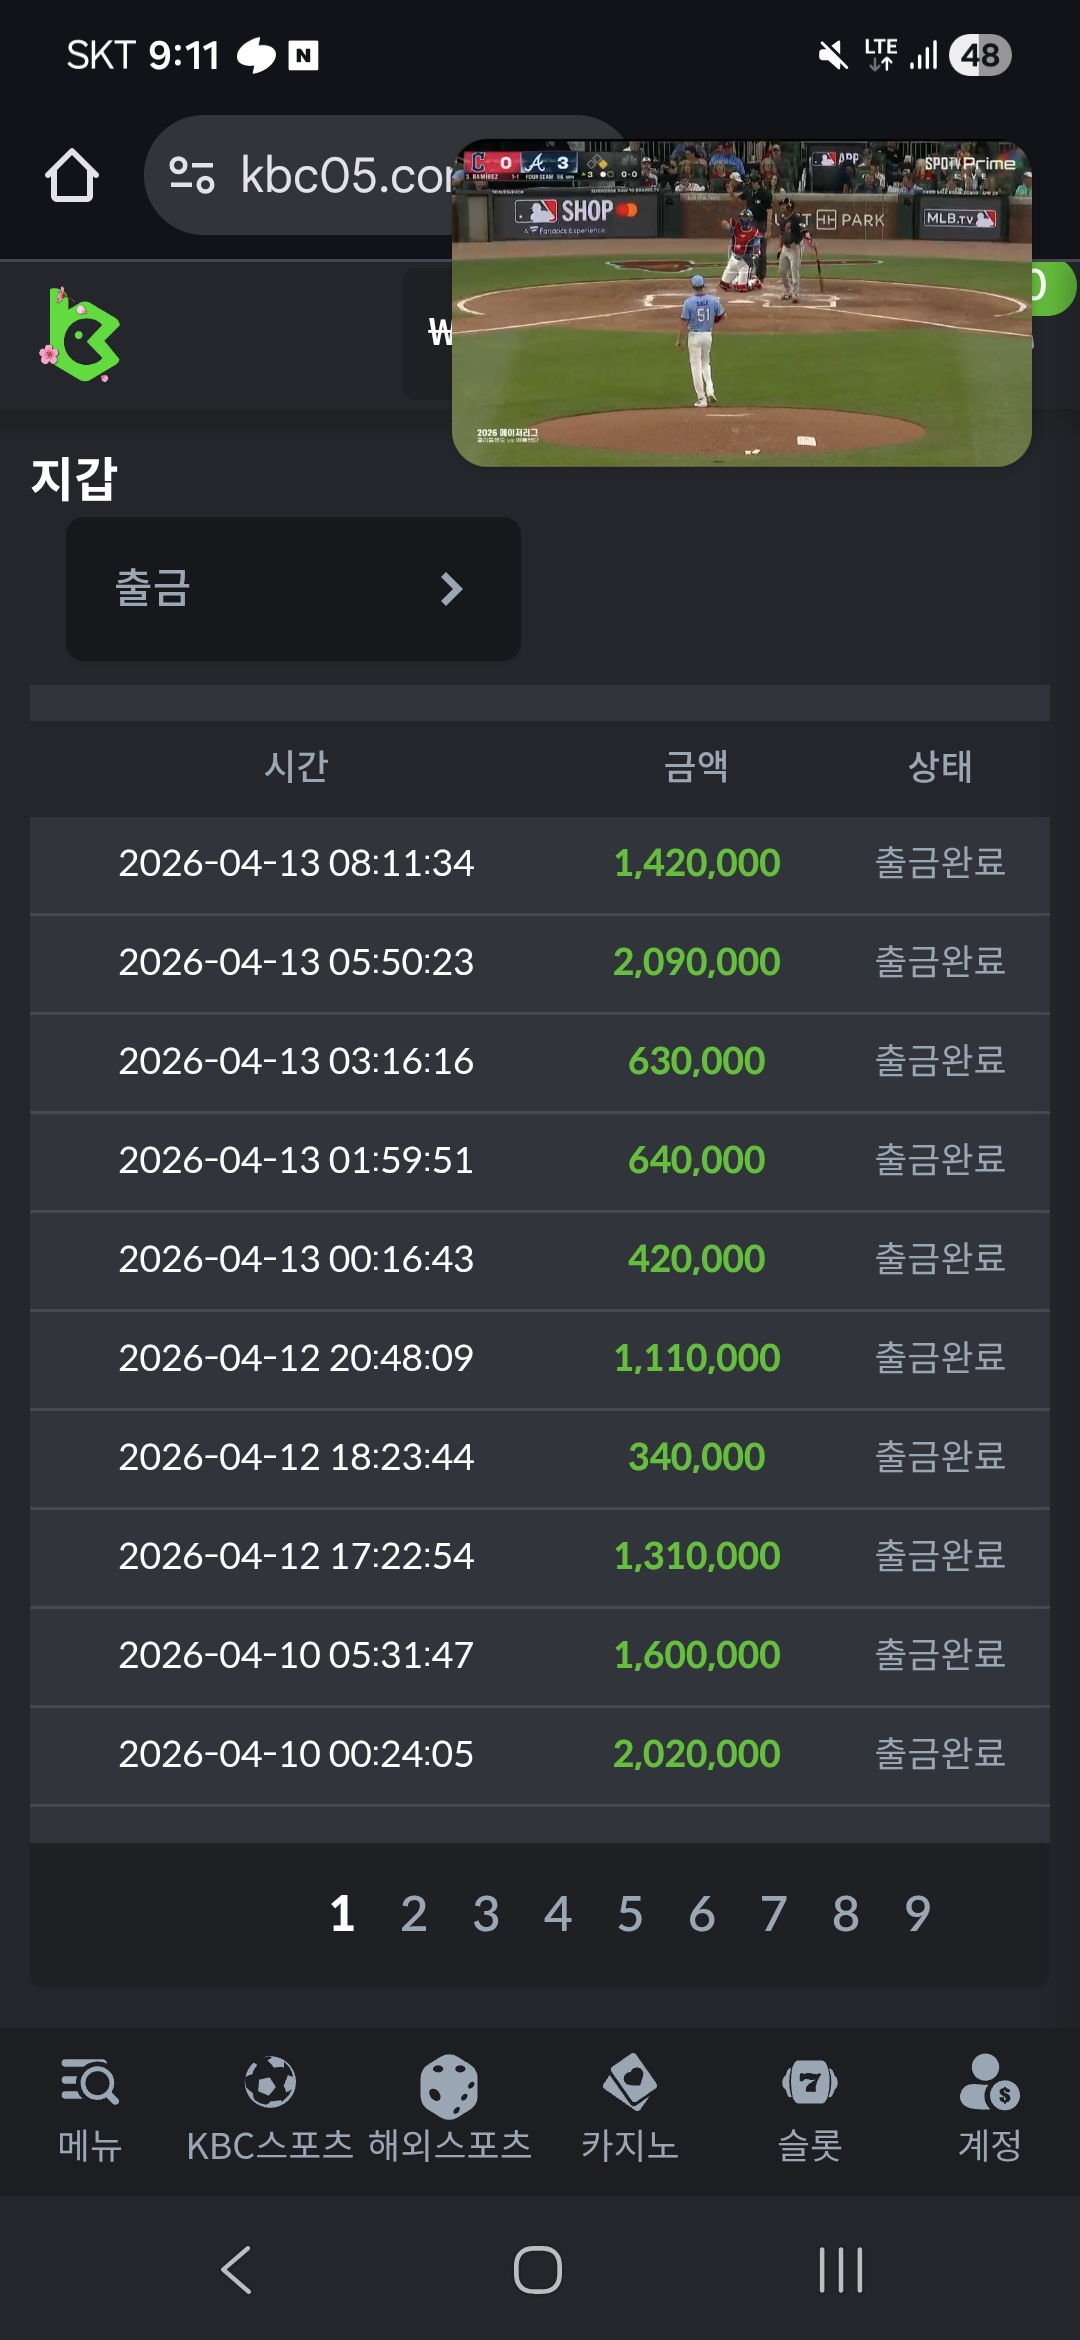Tap the browser home icon

pos(72,176)
